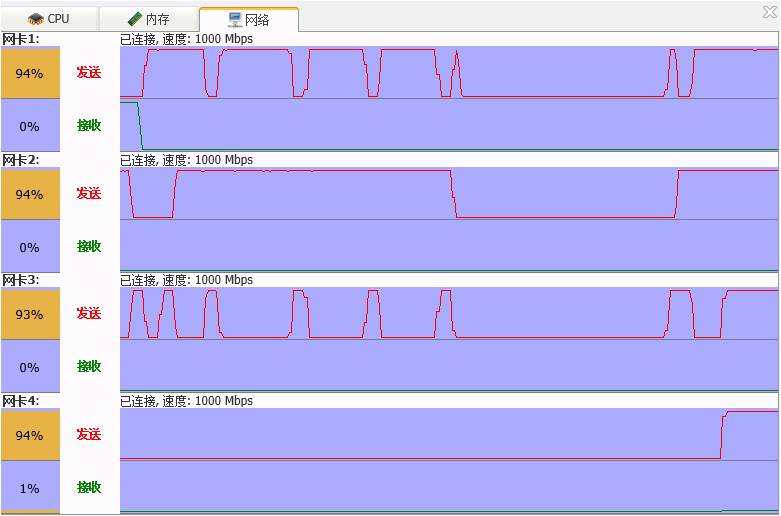Click the memory stick icon
Viewport: 781px width, 516px height.
tap(135, 19)
